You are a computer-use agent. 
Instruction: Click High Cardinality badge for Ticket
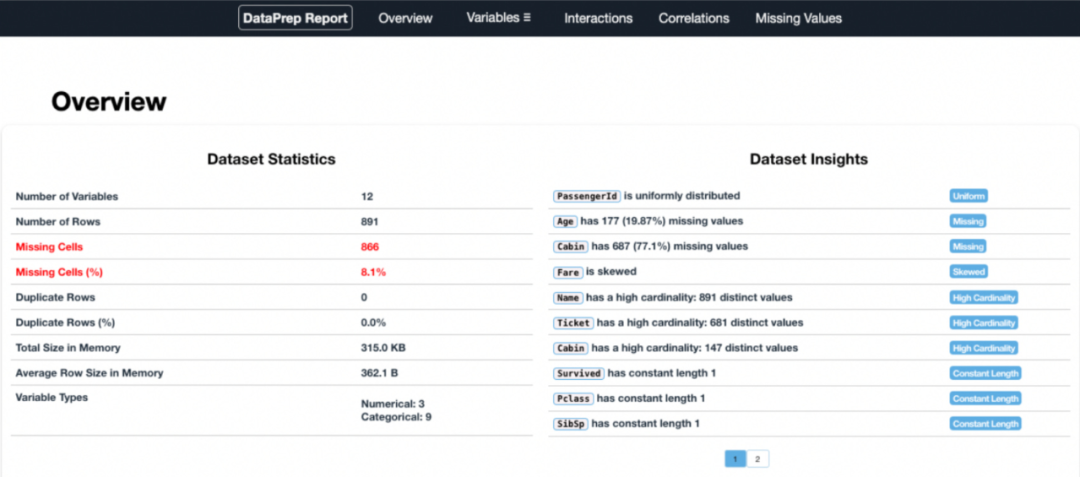coord(984,323)
